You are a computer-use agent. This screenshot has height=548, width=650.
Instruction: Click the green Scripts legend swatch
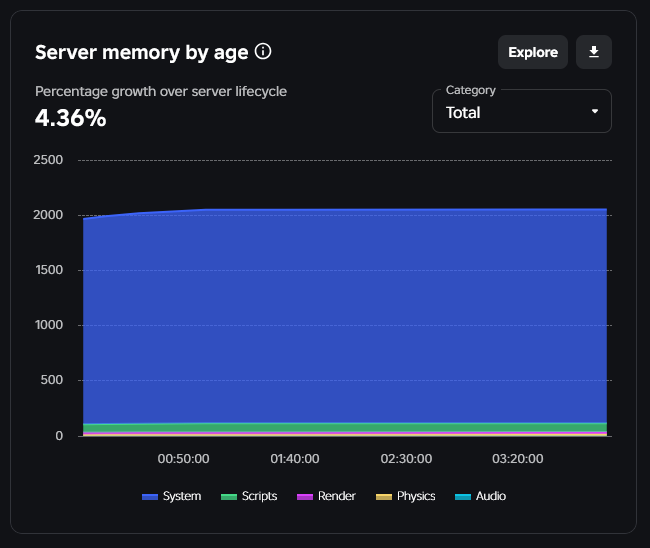tap(229, 497)
